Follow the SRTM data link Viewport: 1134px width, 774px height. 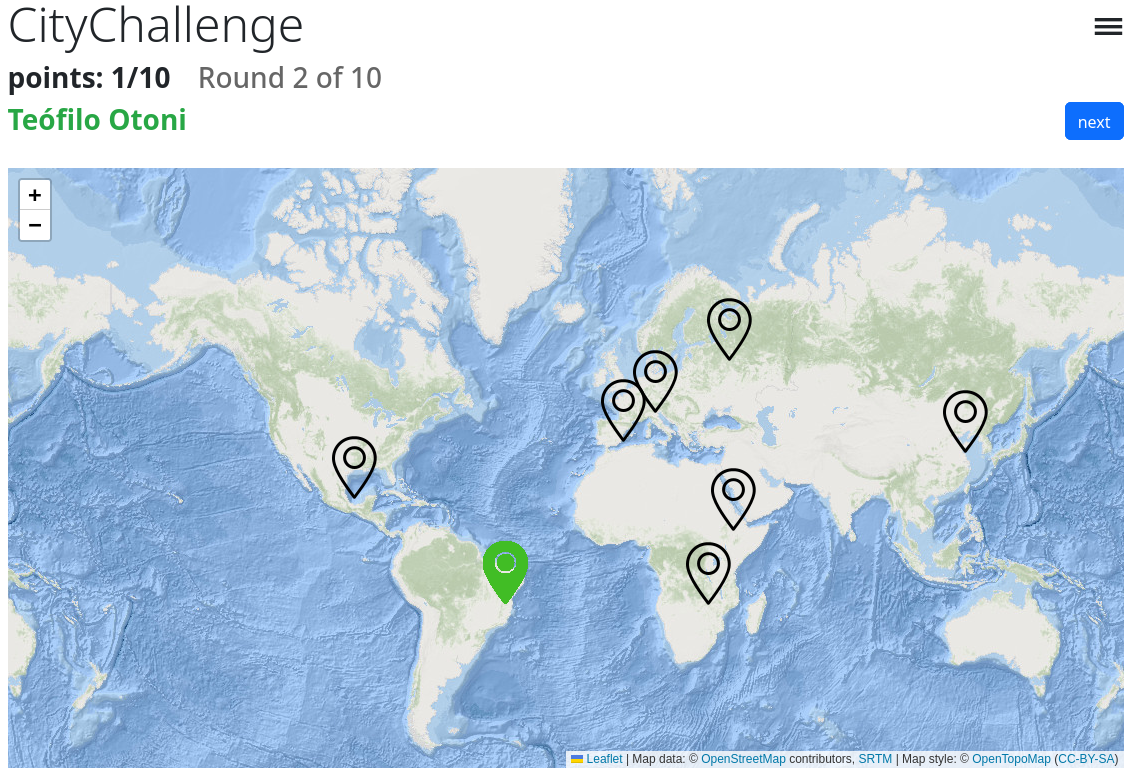pos(875,759)
